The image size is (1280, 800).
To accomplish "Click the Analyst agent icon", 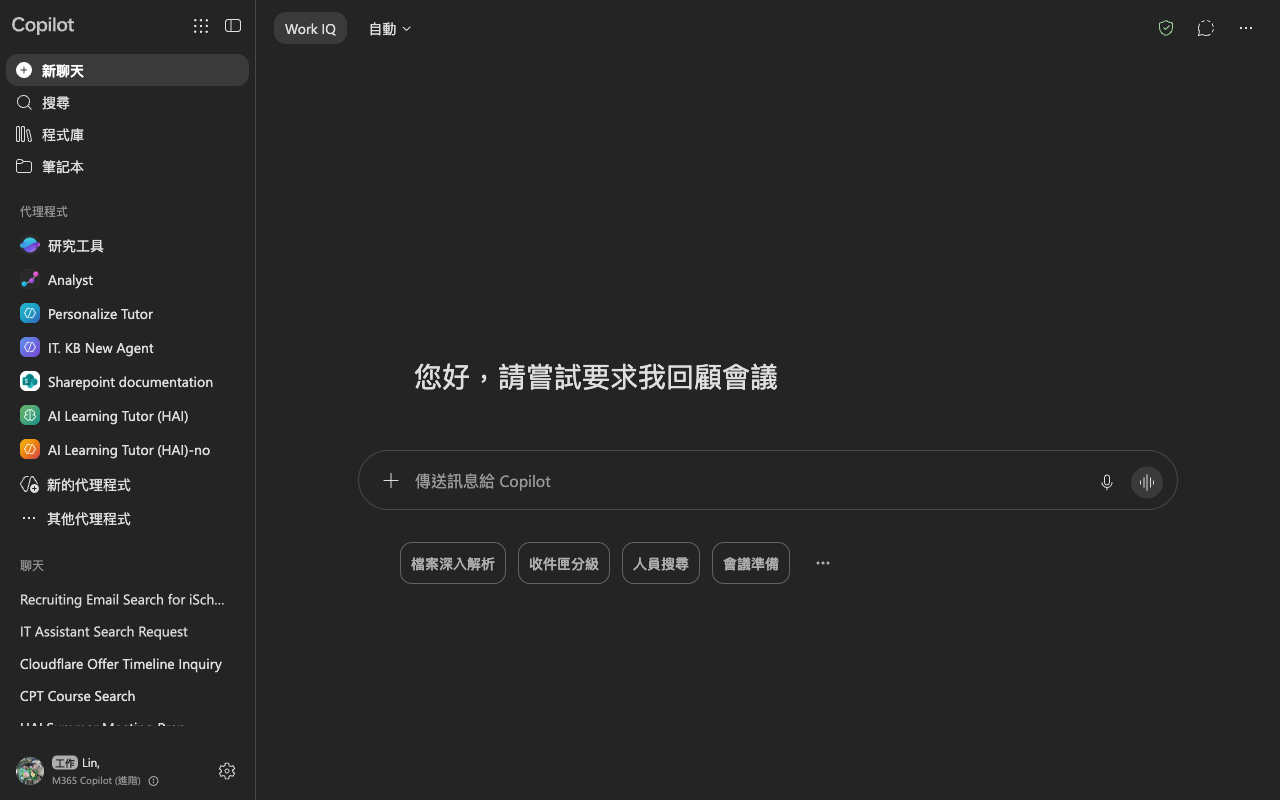I will (30, 280).
